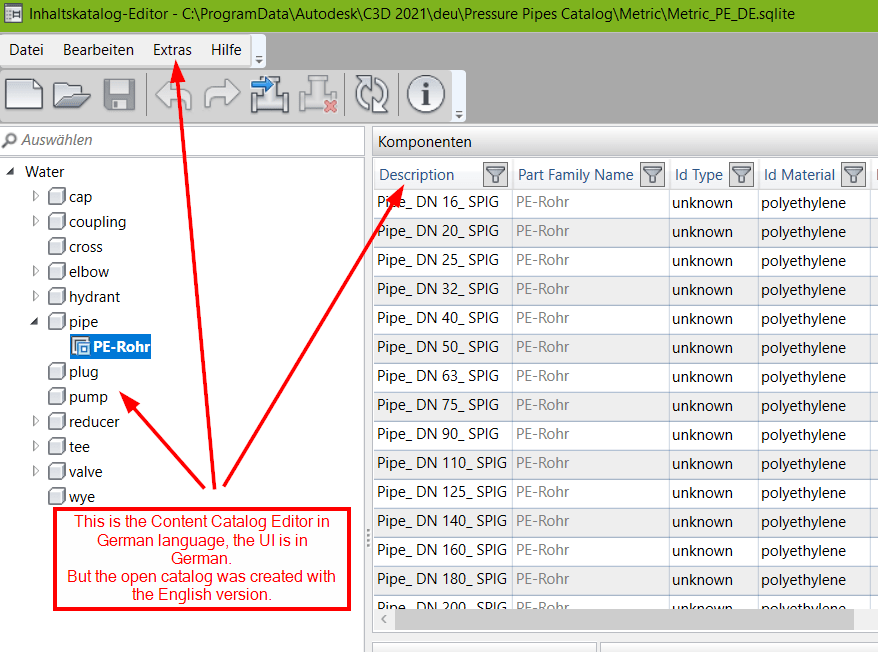Viewport: 878px width, 652px height.
Task: Click the horizontal scrollbar under the table
Action: (624, 620)
